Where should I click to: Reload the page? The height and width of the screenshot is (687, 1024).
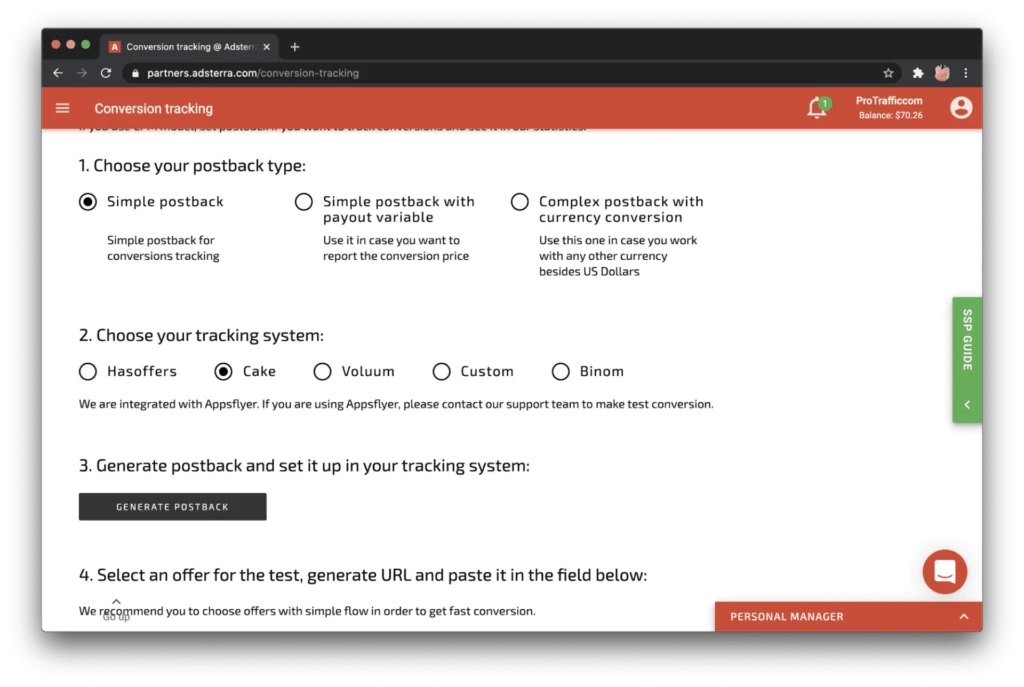[x=106, y=73]
